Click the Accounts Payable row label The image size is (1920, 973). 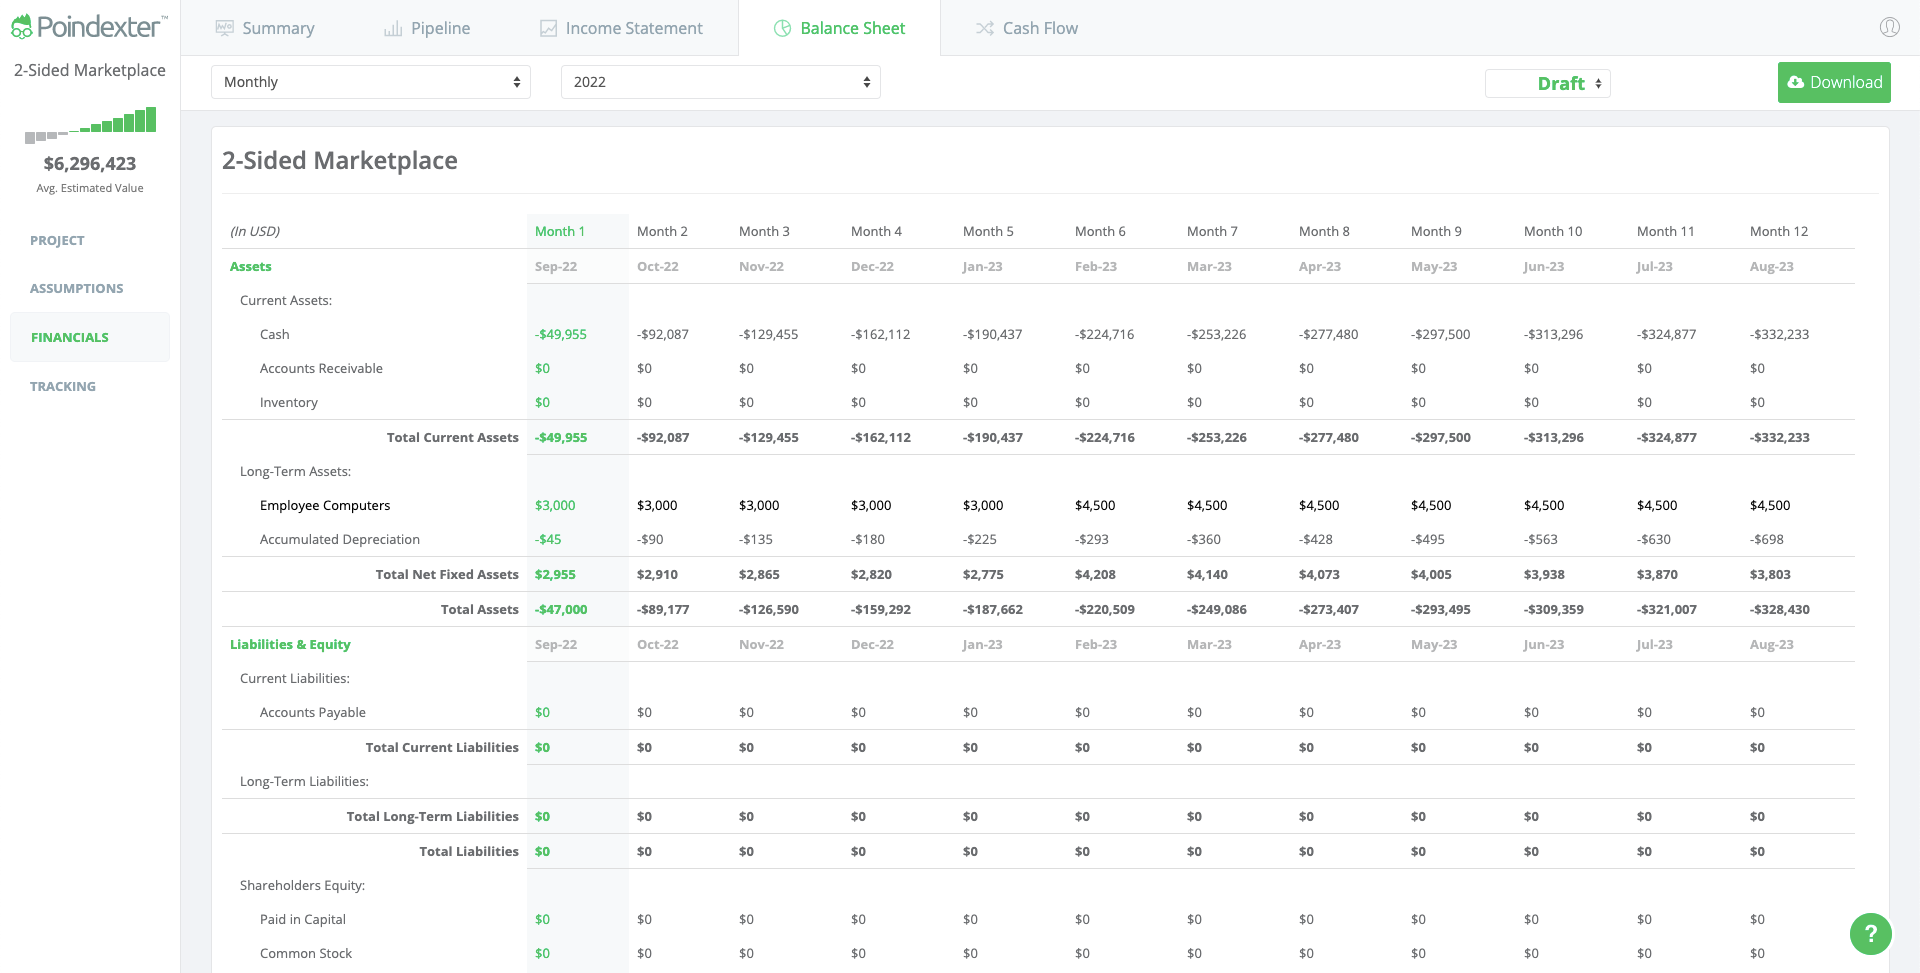(313, 712)
